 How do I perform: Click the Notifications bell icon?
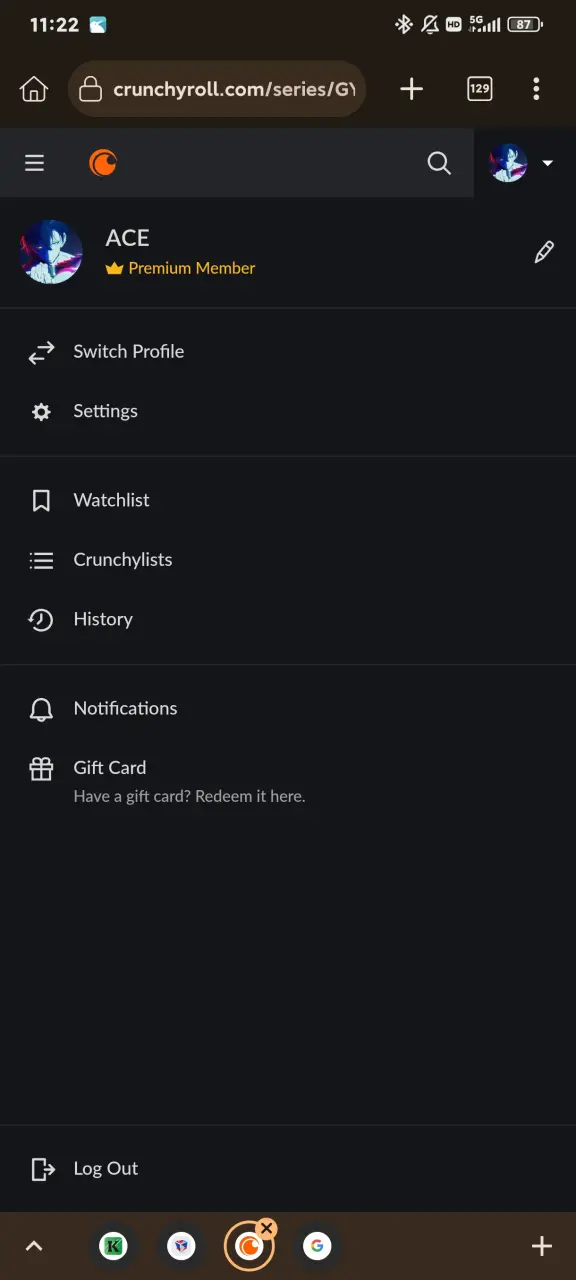pos(41,709)
